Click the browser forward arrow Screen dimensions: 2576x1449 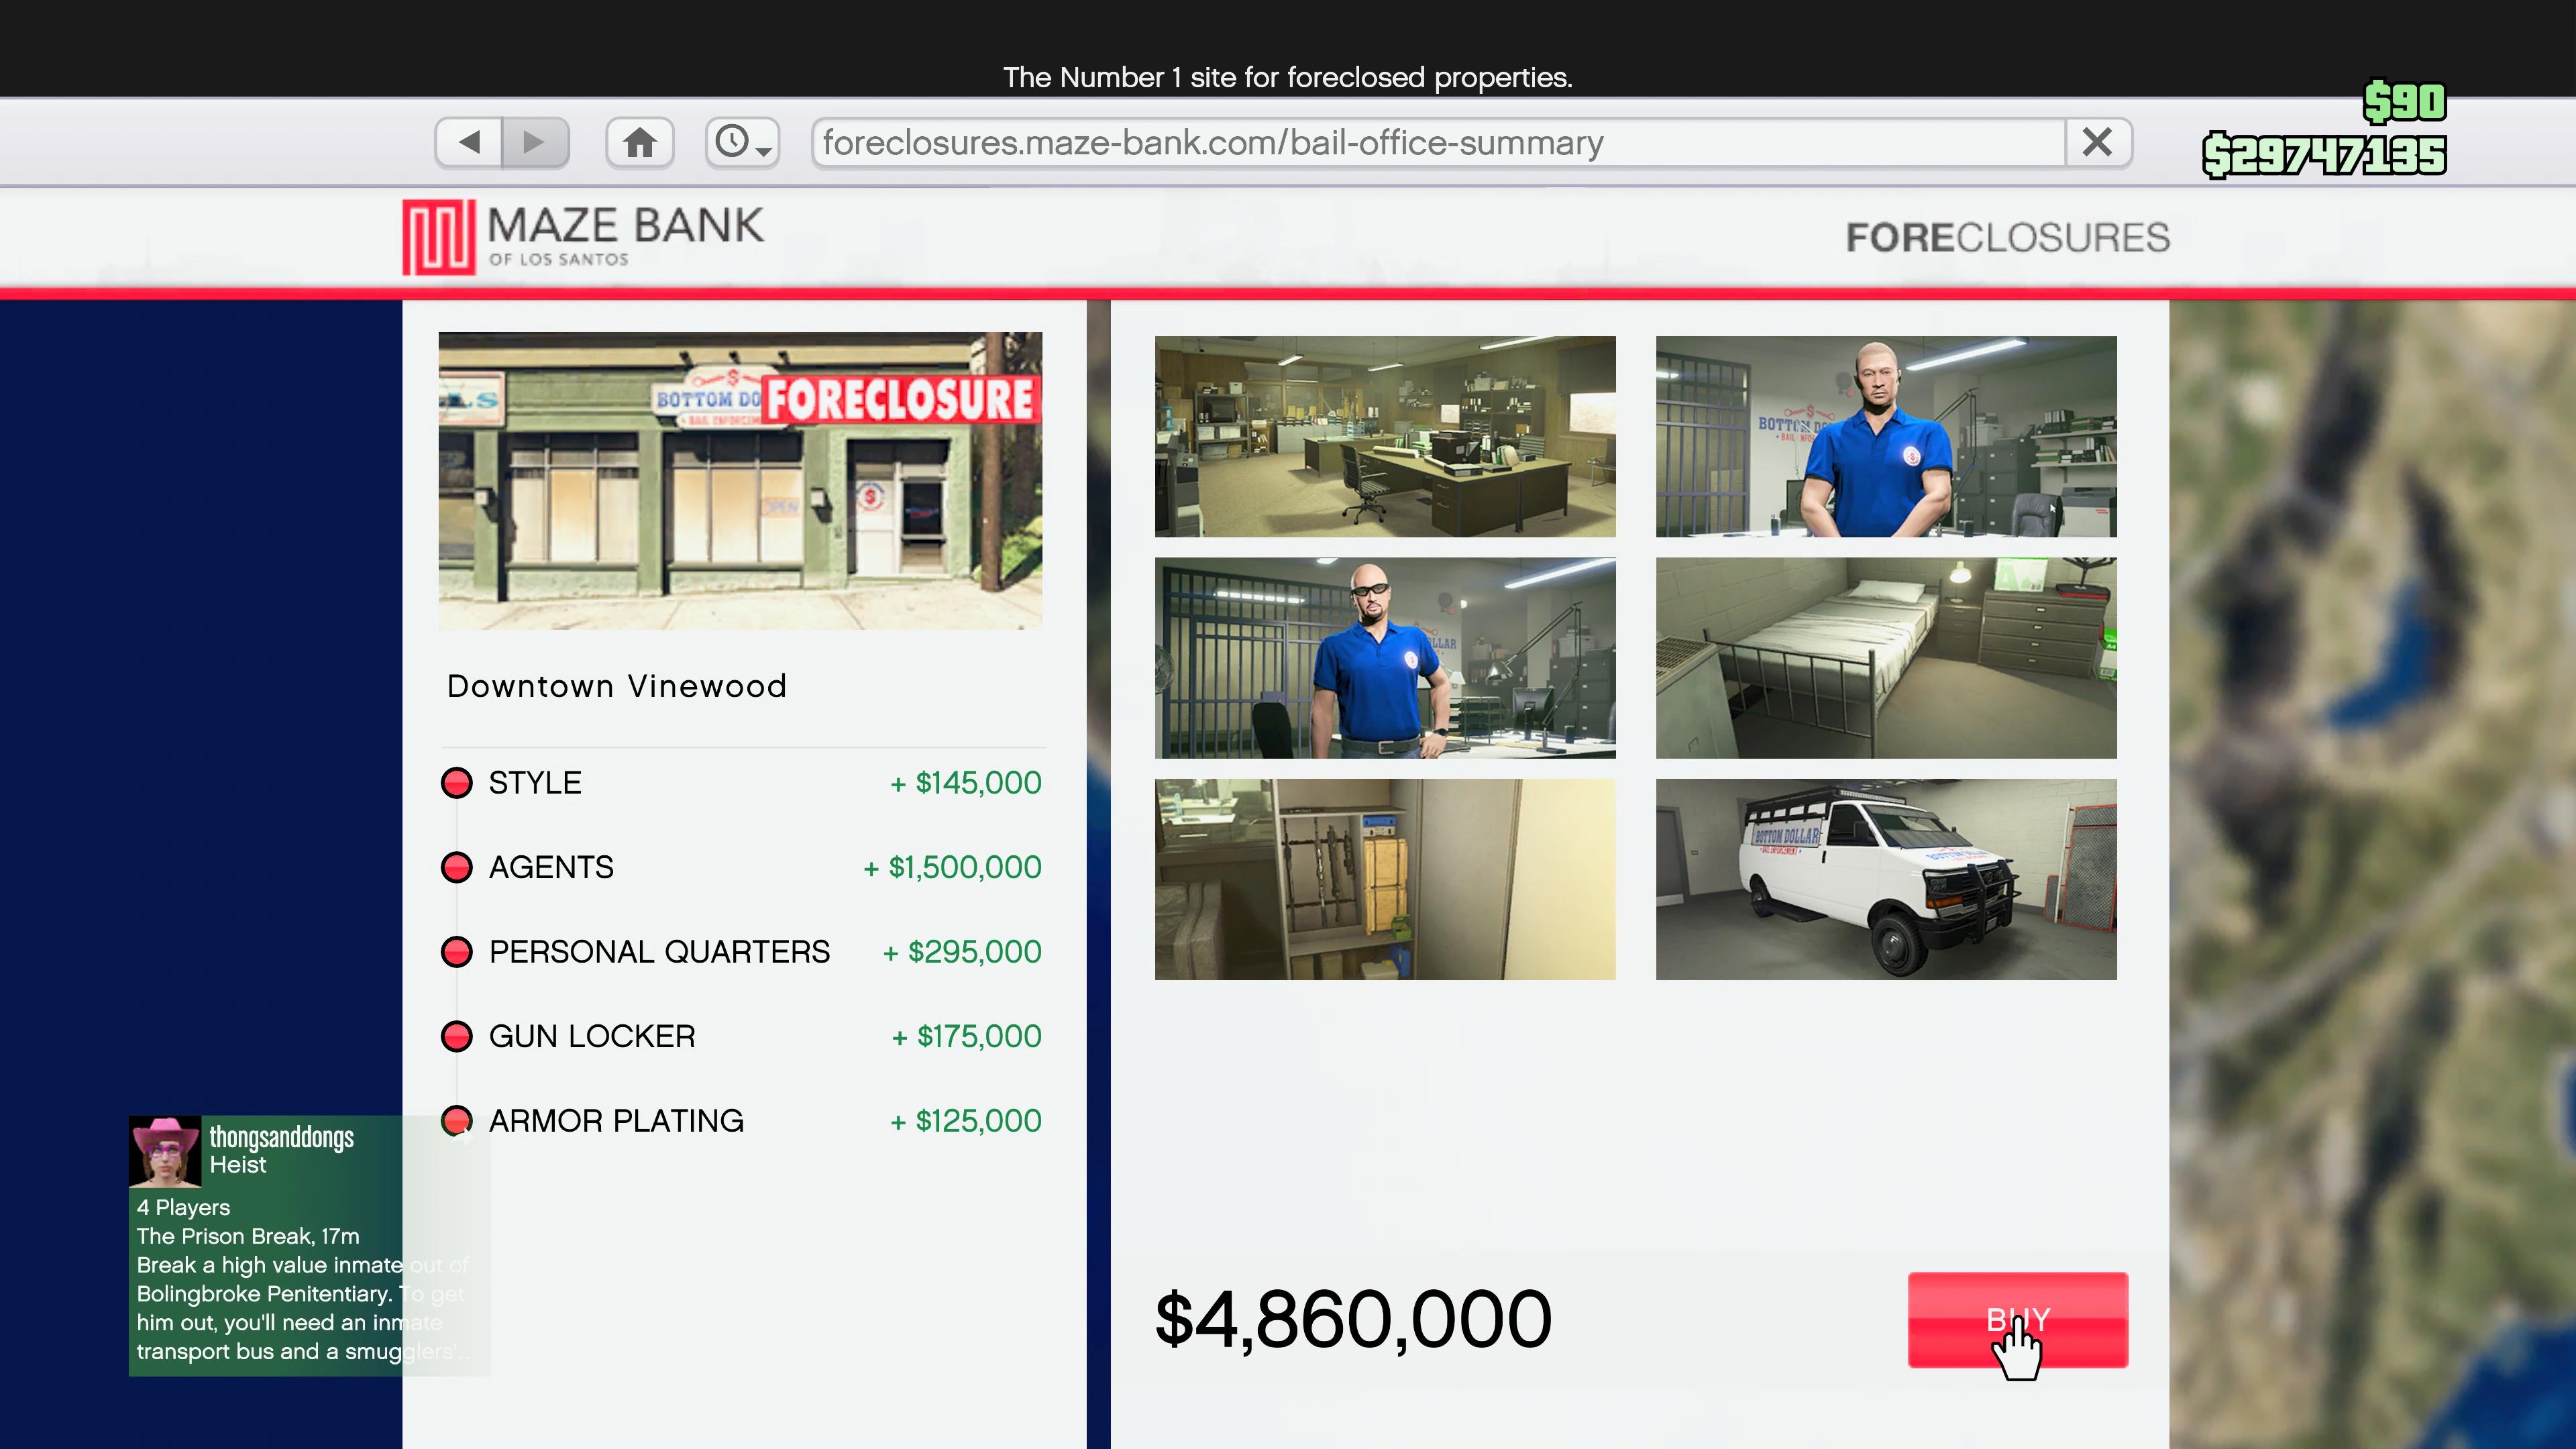[x=535, y=142]
